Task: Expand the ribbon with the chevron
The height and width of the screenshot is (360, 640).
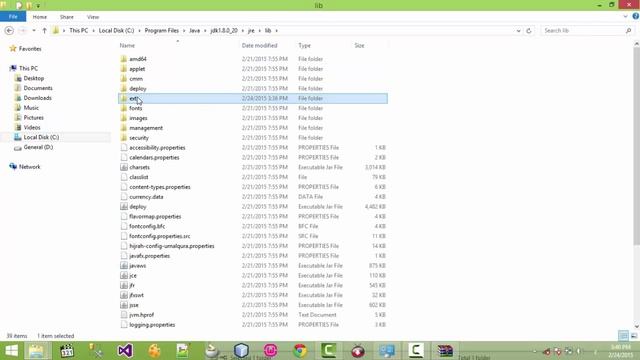Action: pos(625,17)
